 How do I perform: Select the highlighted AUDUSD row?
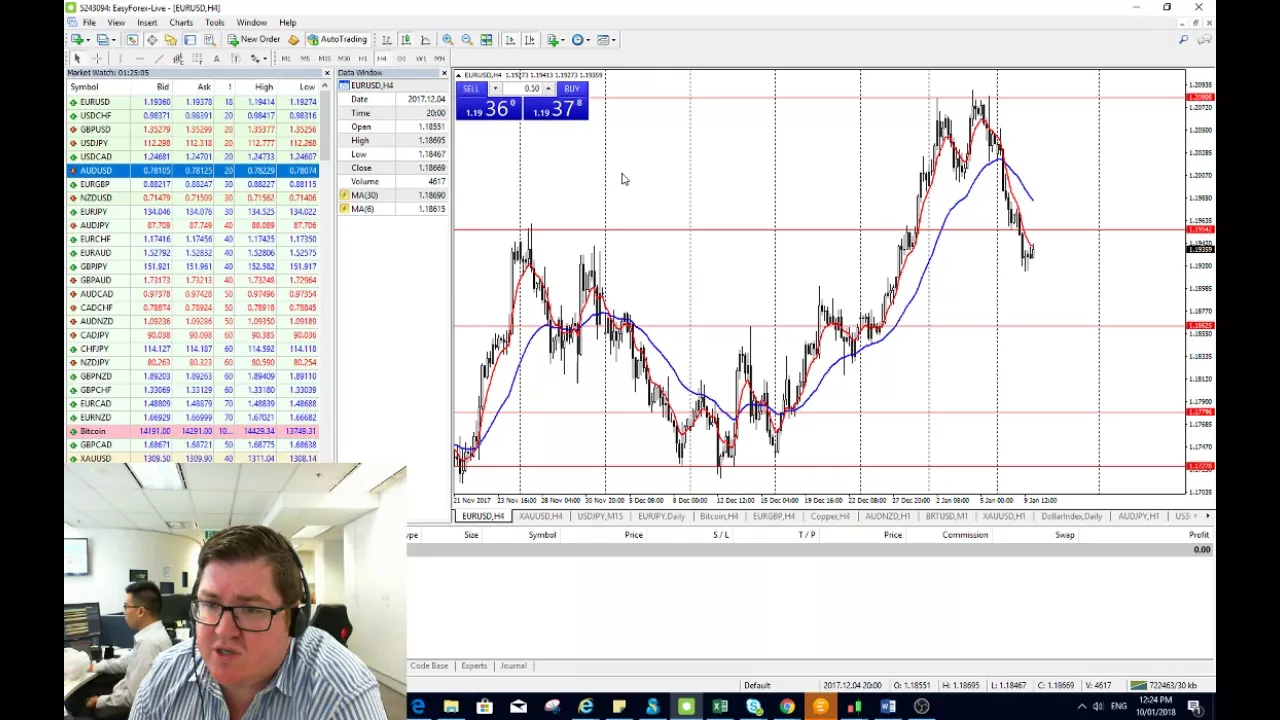[x=193, y=171]
